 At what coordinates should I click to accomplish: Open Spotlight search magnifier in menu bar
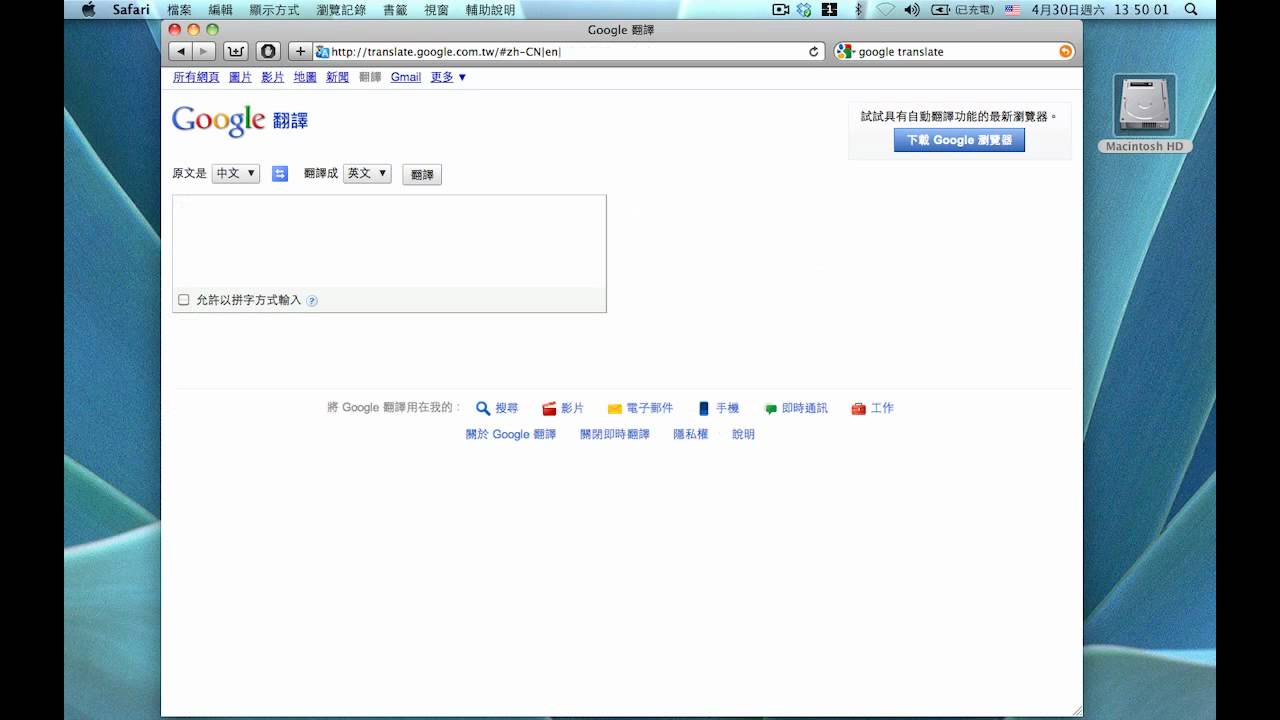(1191, 9)
